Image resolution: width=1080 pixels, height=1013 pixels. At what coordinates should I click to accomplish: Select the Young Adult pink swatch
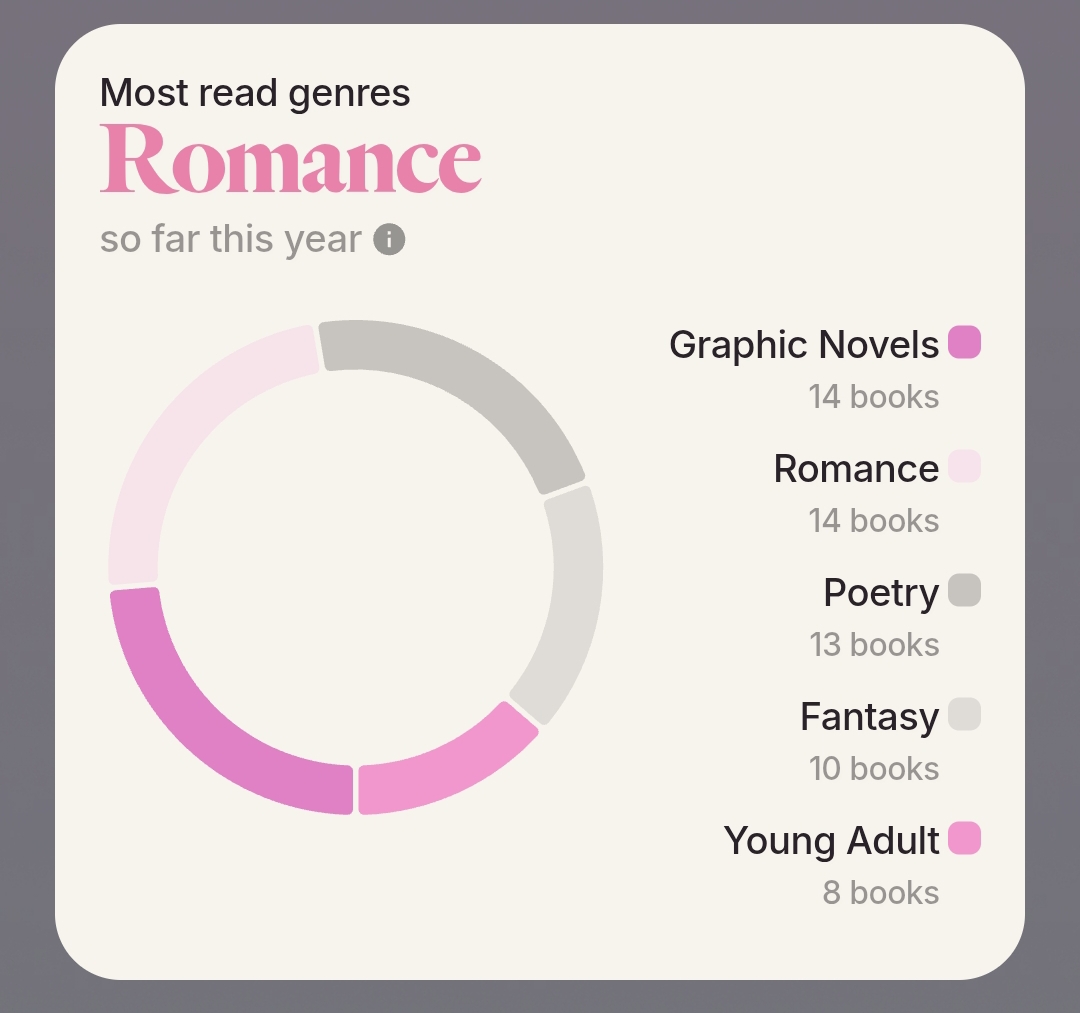tap(964, 838)
